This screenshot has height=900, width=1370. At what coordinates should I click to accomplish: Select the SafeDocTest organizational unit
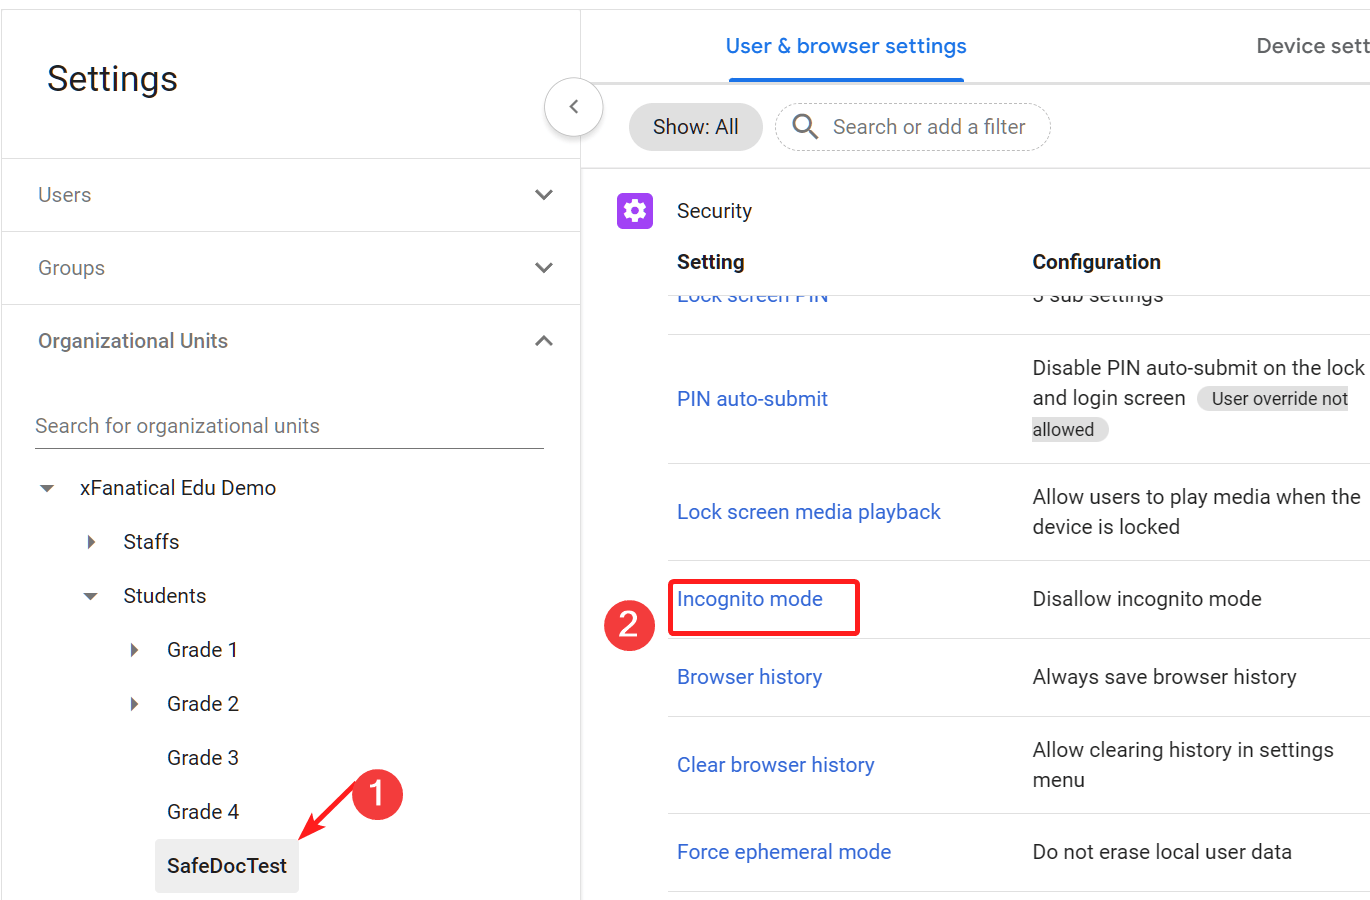pyautogui.click(x=227, y=866)
